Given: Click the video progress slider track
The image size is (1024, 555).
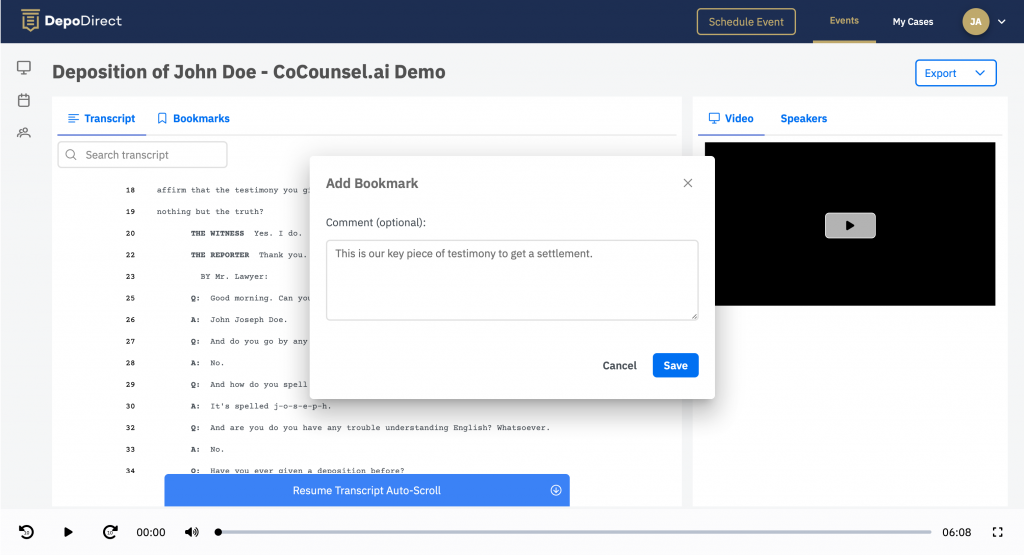Looking at the screenshot, I should click(x=573, y=532).
